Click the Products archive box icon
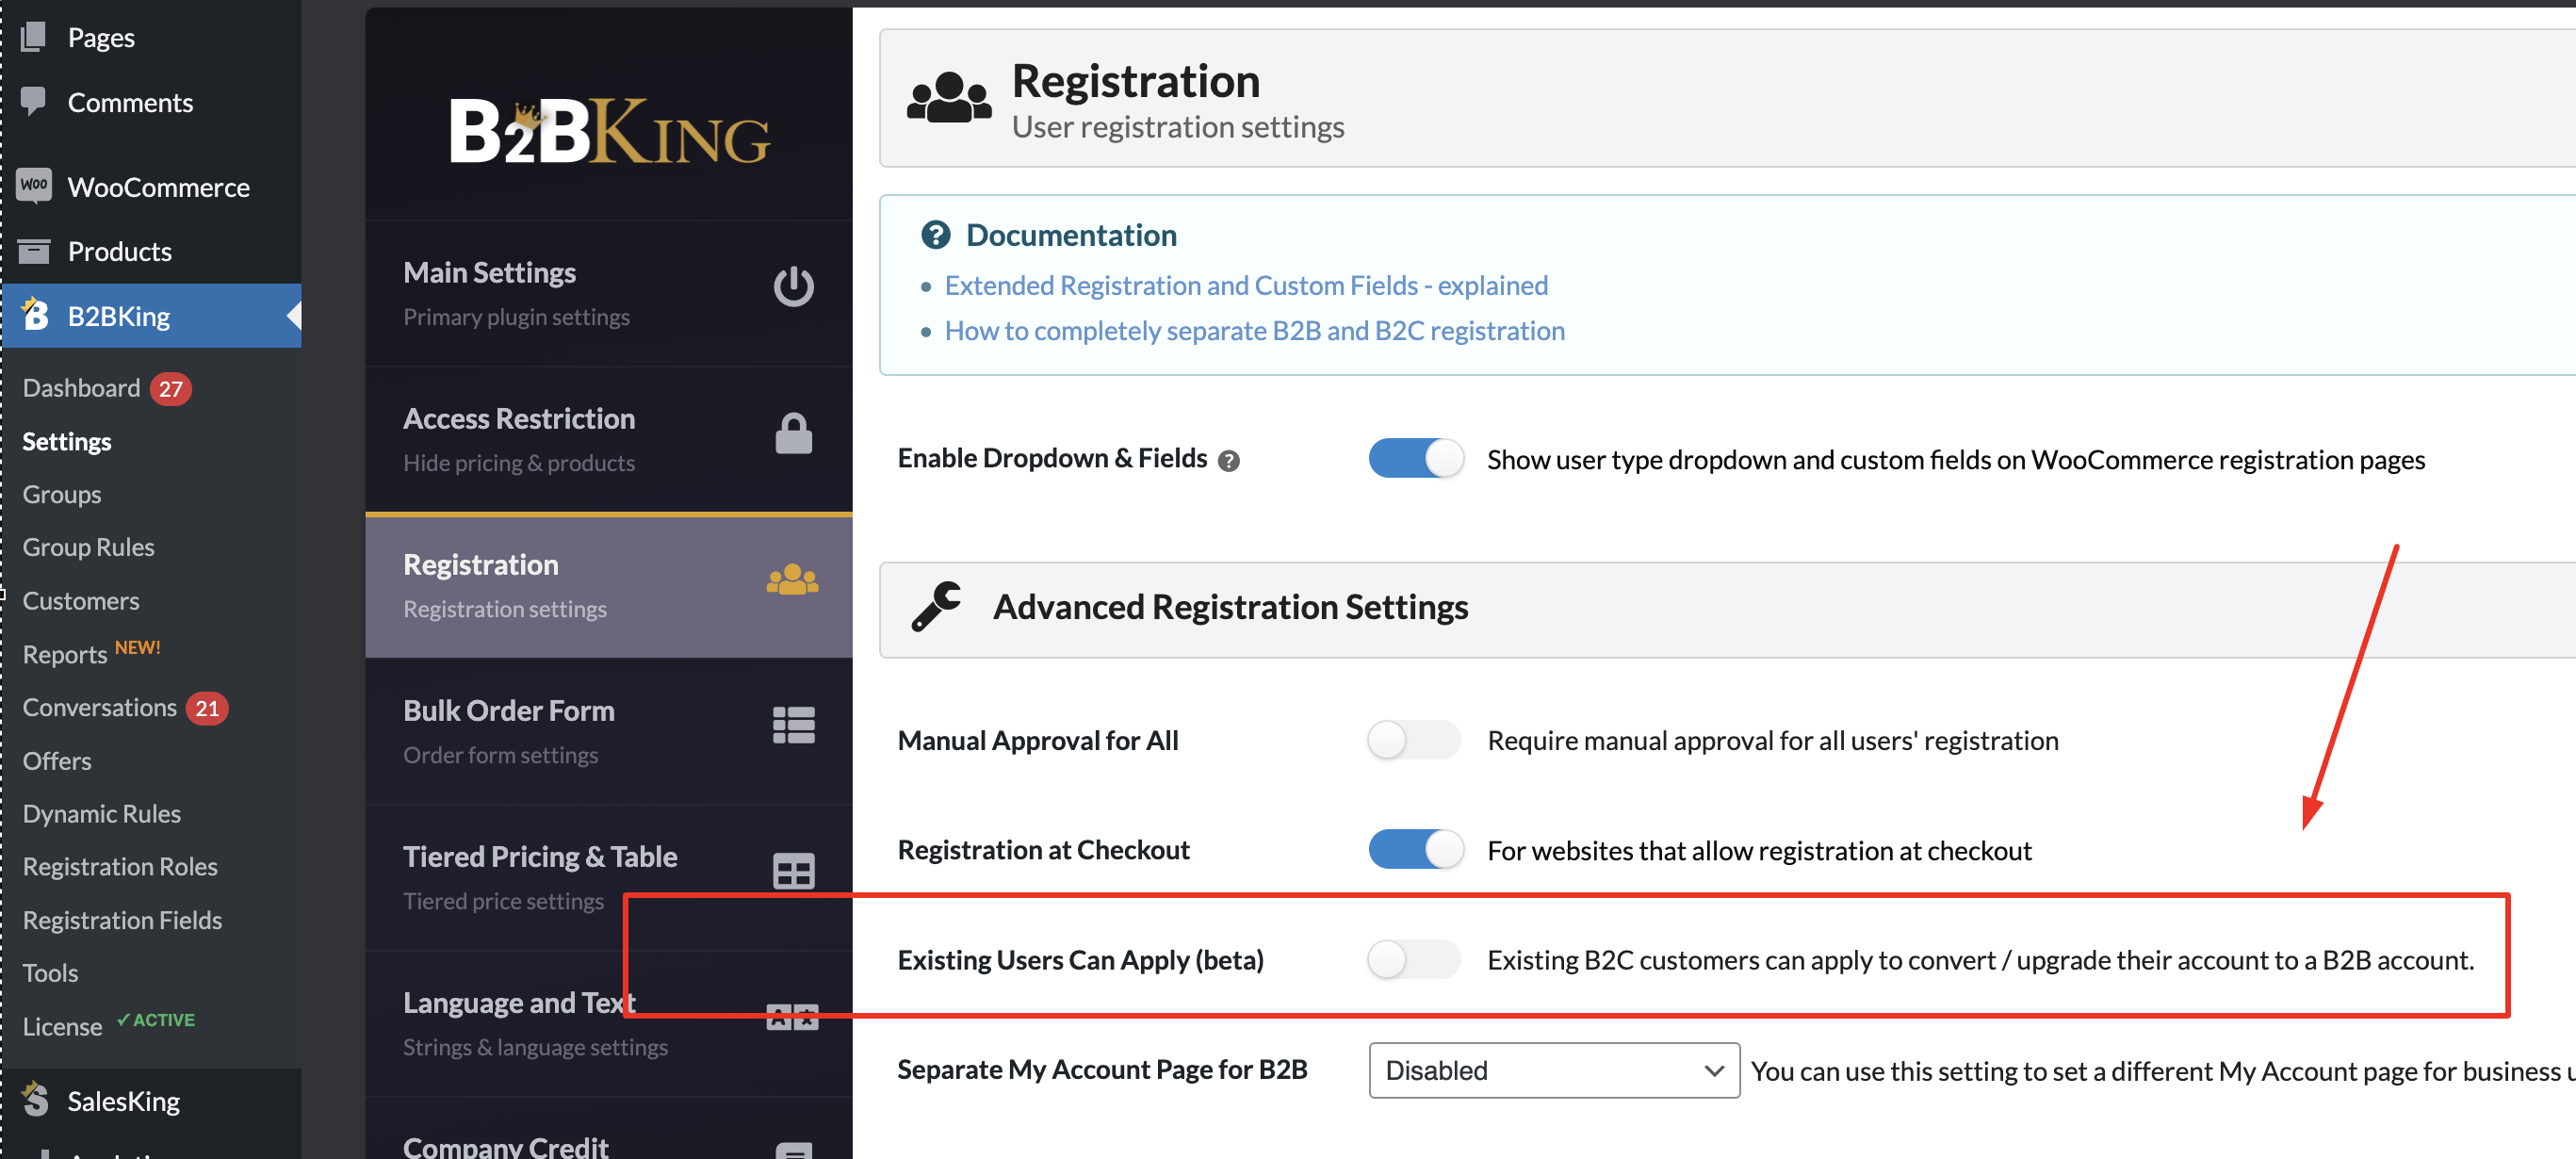The width and height of the screenshot is (2576, 1159). point(34,251)
